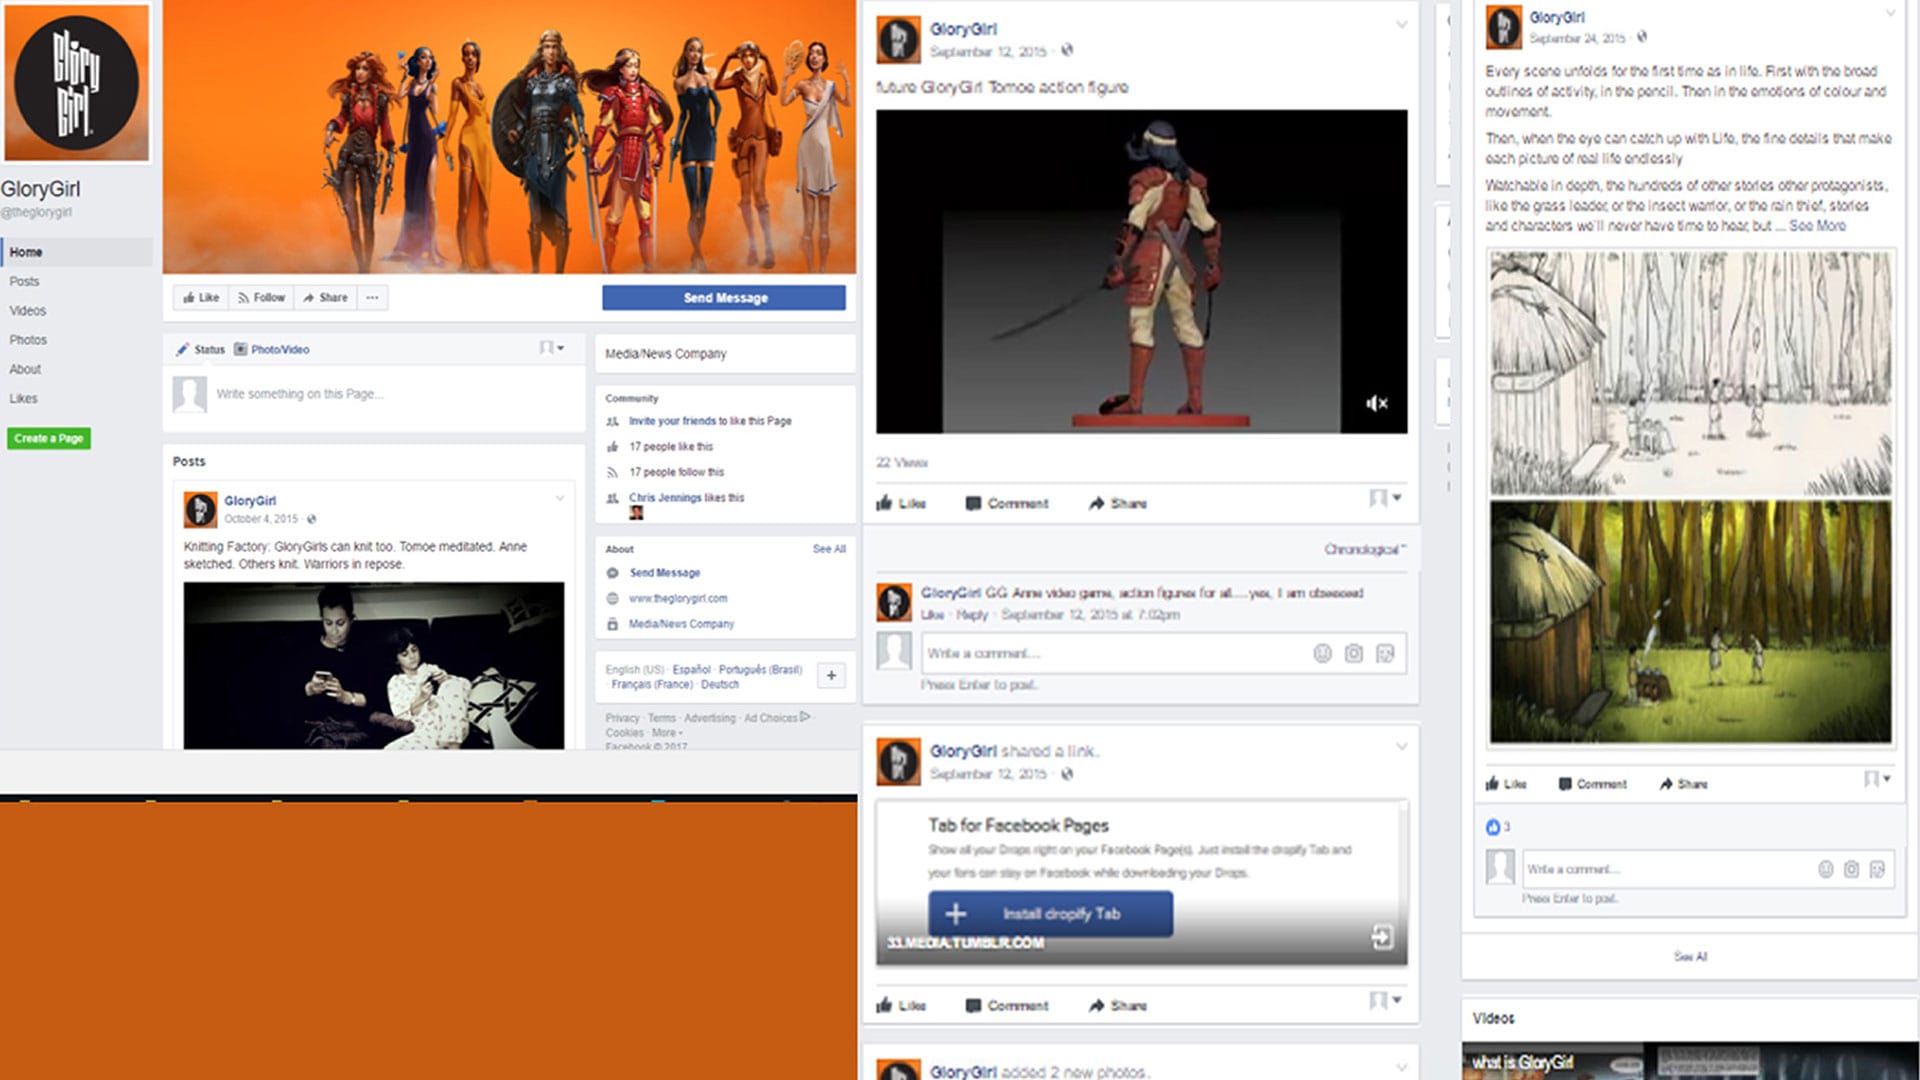Click Media/News Company category in About box

pos(682,624)
